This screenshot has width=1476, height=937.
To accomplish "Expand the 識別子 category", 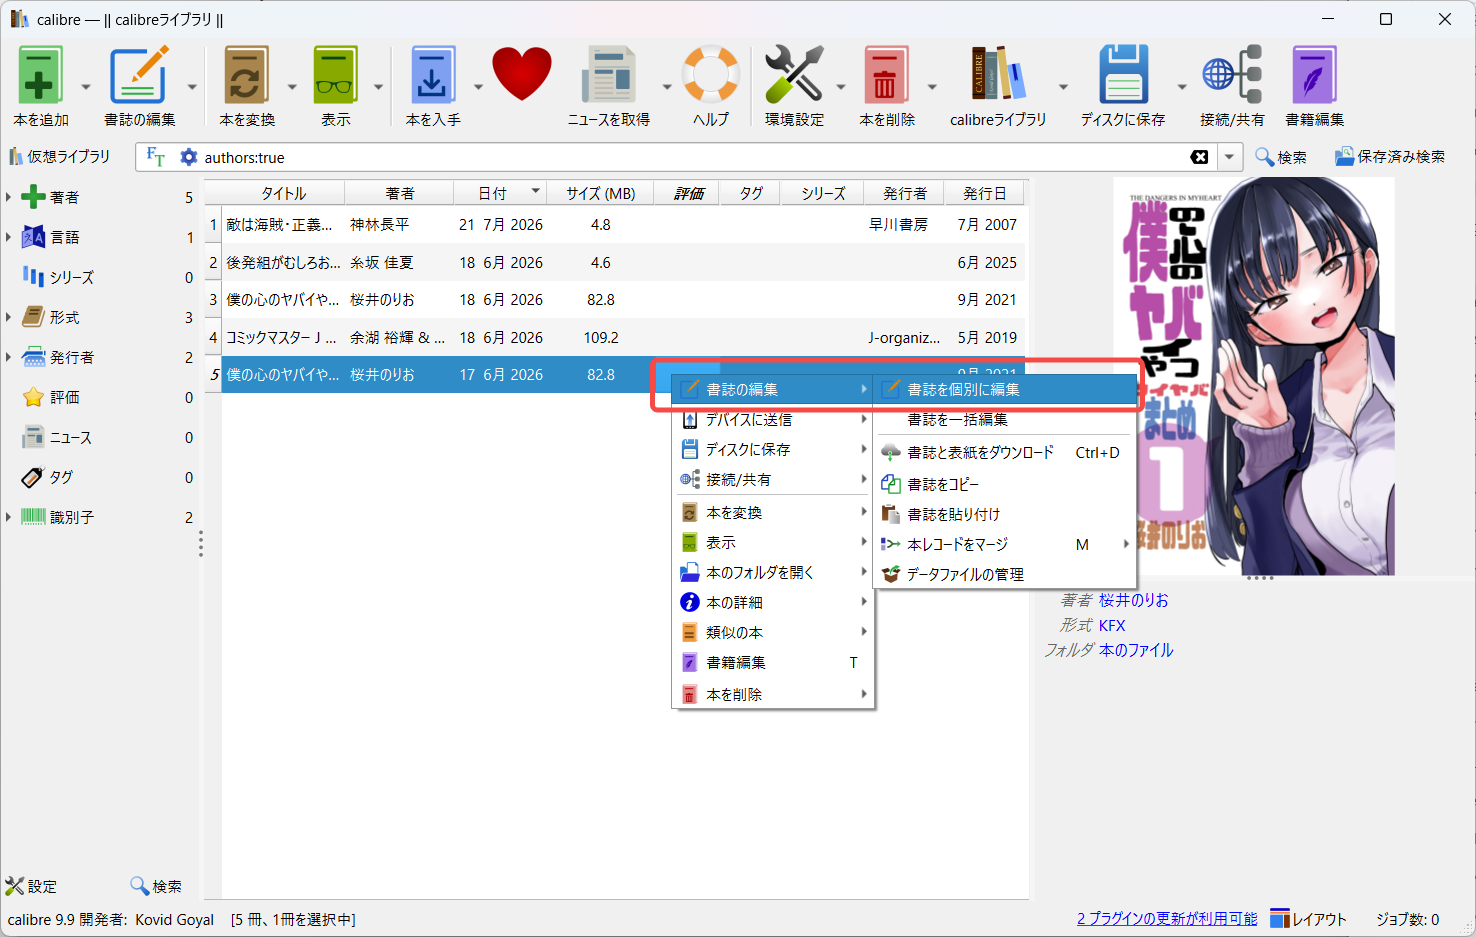I will coord(9,517).
